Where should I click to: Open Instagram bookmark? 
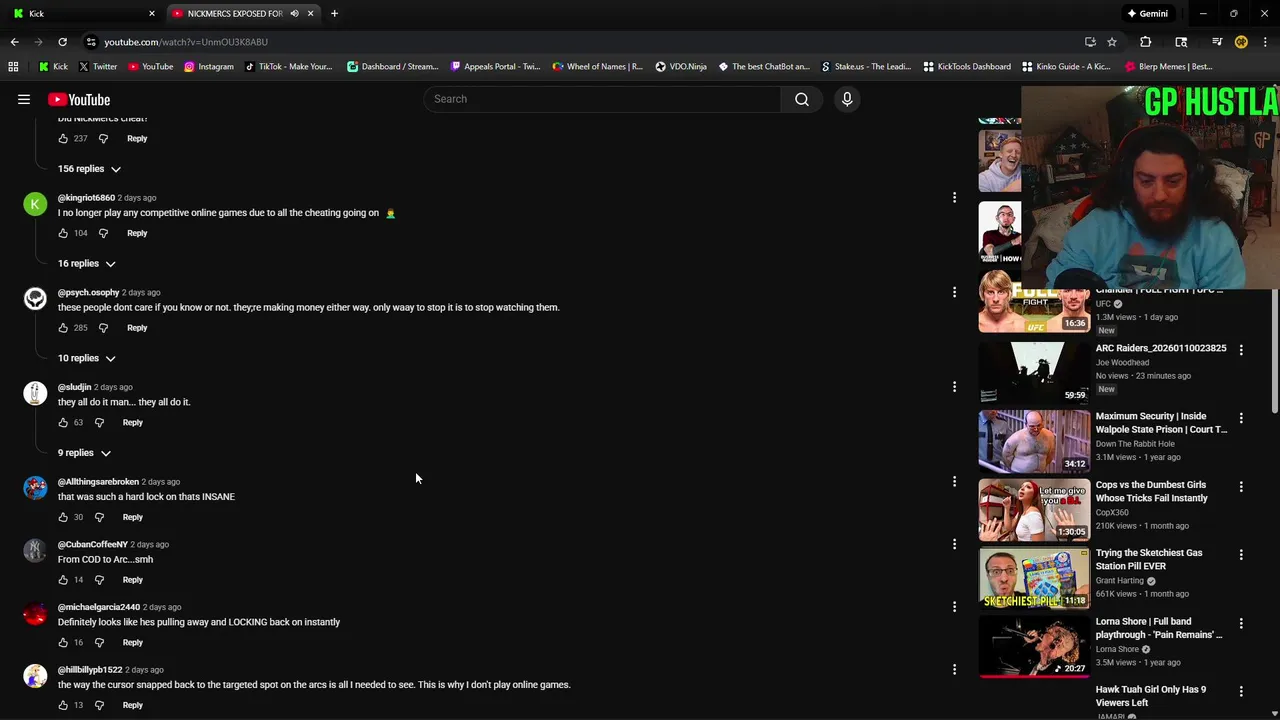point(208,67)
